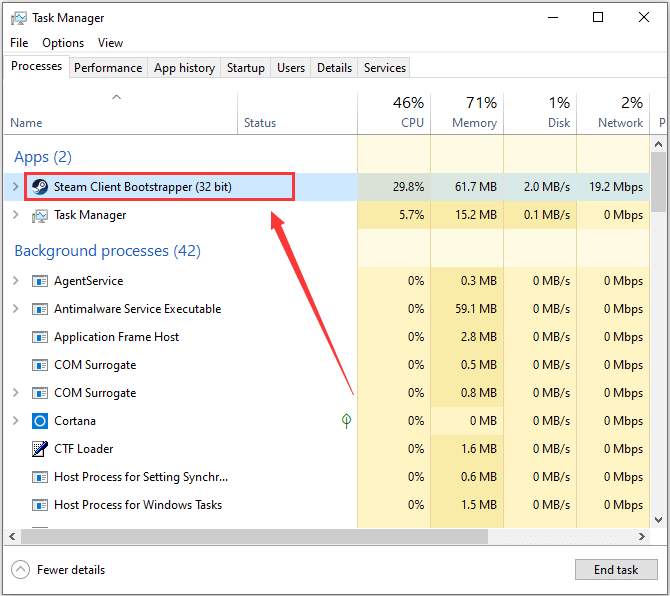Sort by the Disk column header
670x596 pixels.
point(540,114)
